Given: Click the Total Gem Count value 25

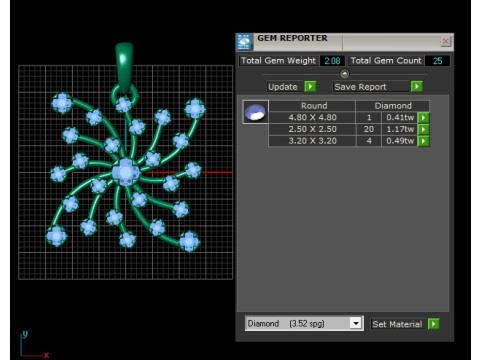Looking at the screenshot, I should [437, 61].
